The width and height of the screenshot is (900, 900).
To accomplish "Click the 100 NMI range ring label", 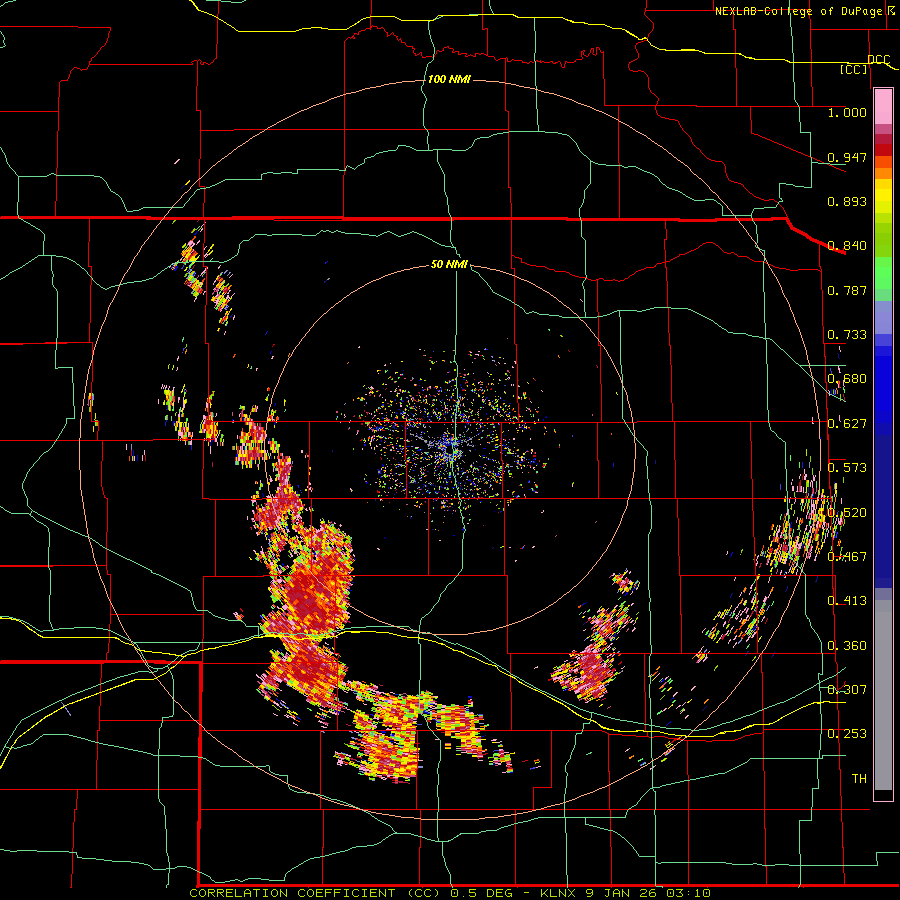I will [x=449, y=79].
